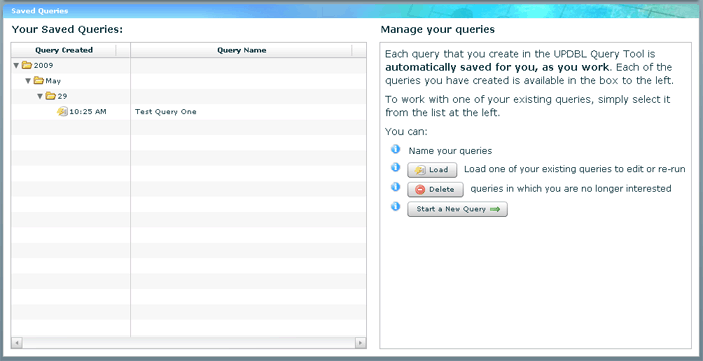Select the 29 folder icon

[51, 96]
